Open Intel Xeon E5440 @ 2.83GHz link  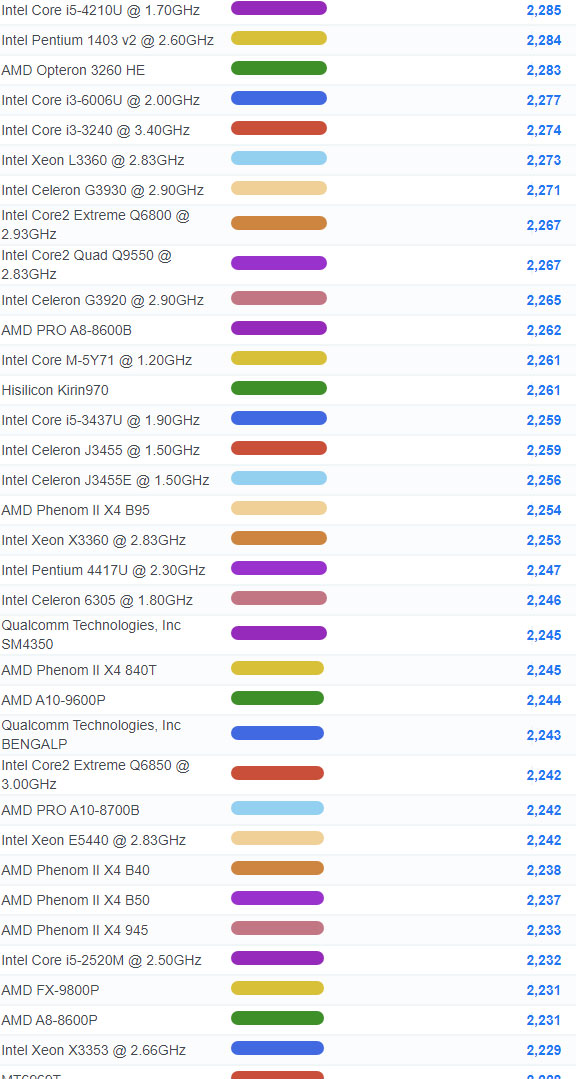[x=94, y=840]
